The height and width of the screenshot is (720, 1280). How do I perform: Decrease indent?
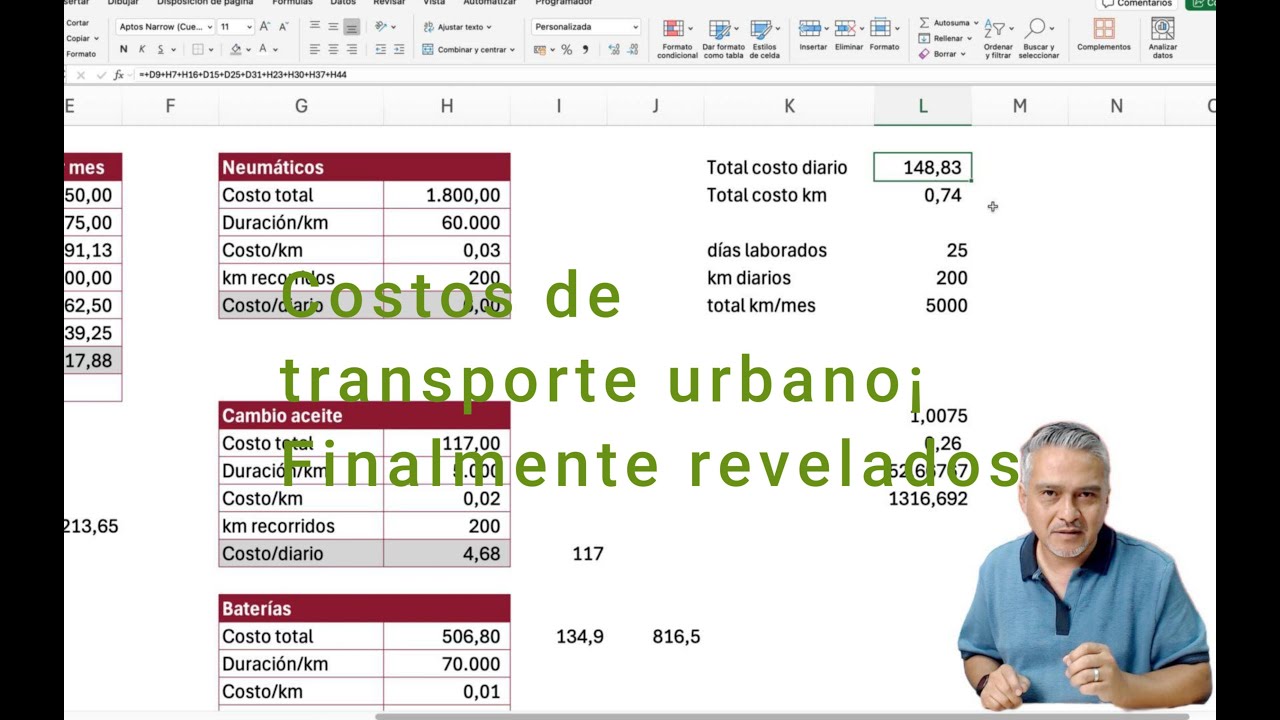[x=381, y=49]
